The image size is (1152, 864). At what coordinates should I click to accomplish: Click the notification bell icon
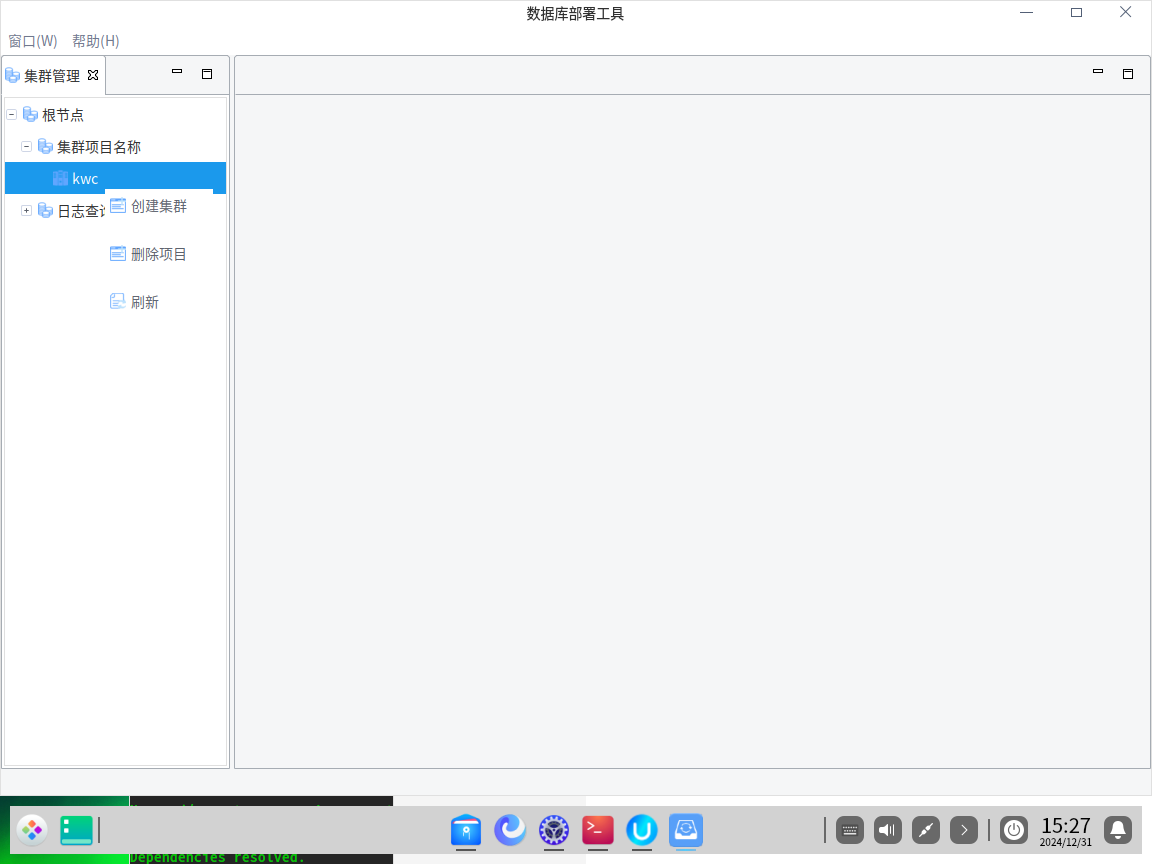[1118, 830]
